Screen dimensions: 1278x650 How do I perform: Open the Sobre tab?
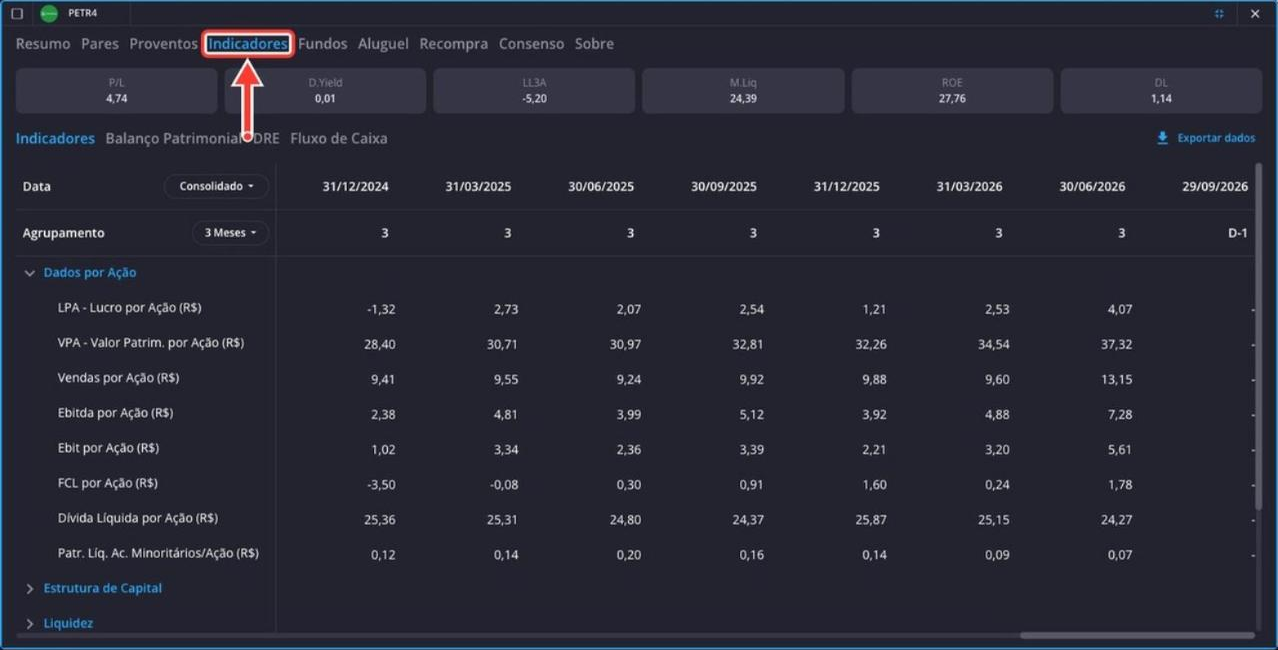[594, 44]
